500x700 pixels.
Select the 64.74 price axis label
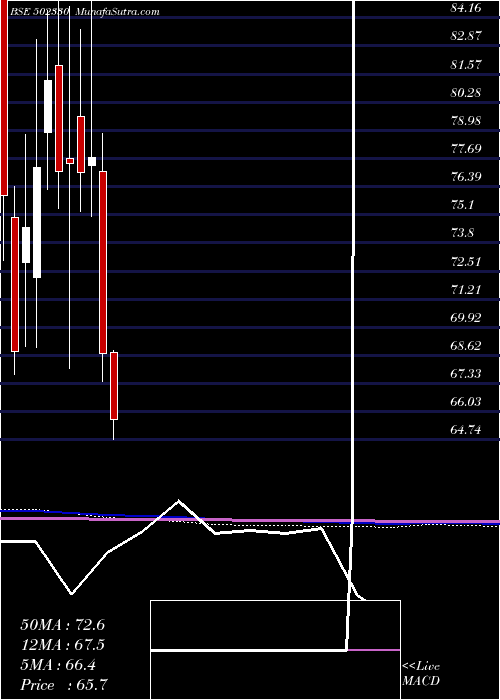click(x=466, y=430)
